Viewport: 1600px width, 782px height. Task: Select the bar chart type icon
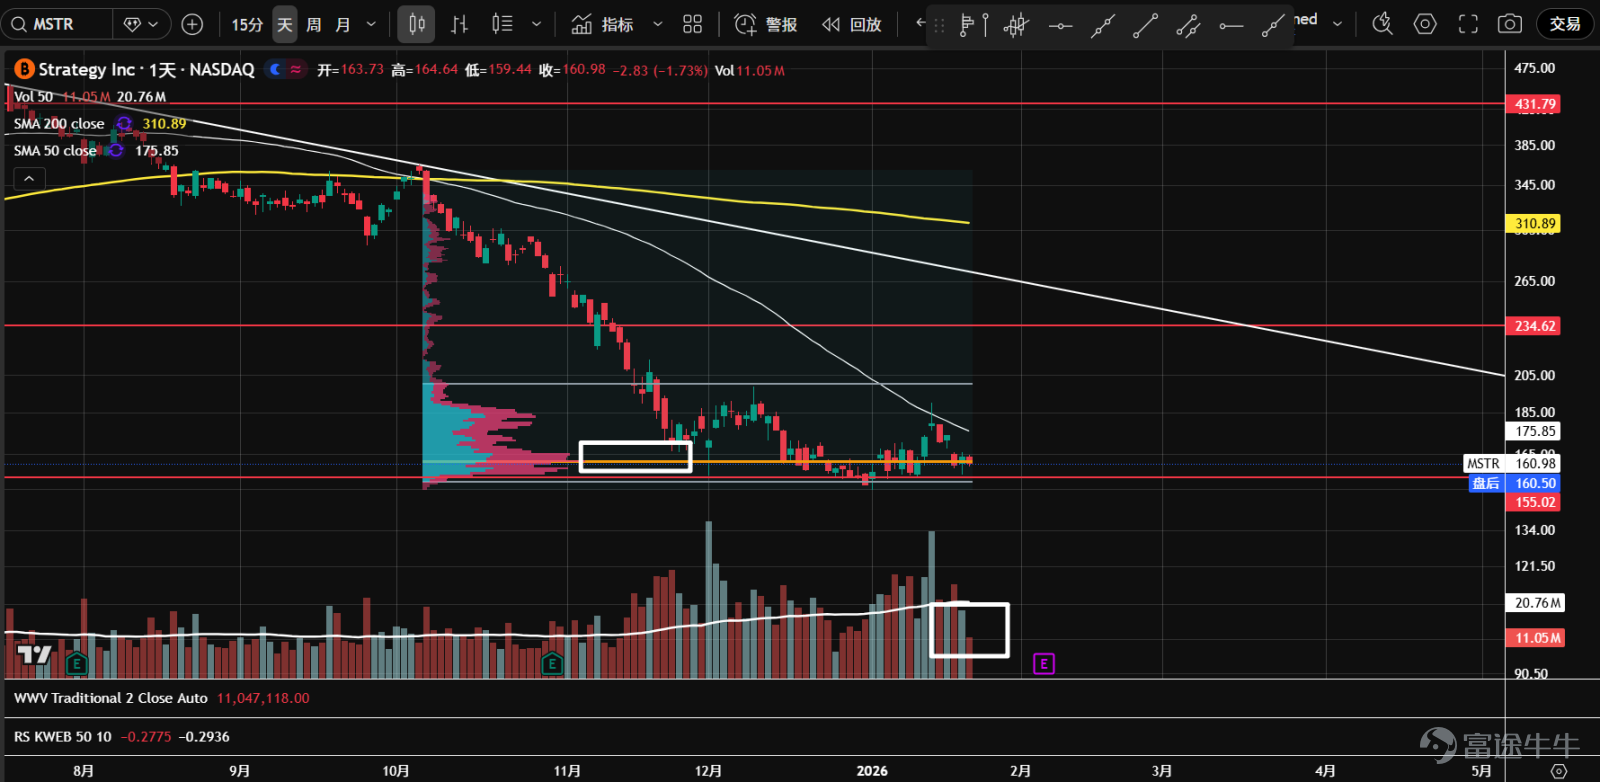pos(459,24)
